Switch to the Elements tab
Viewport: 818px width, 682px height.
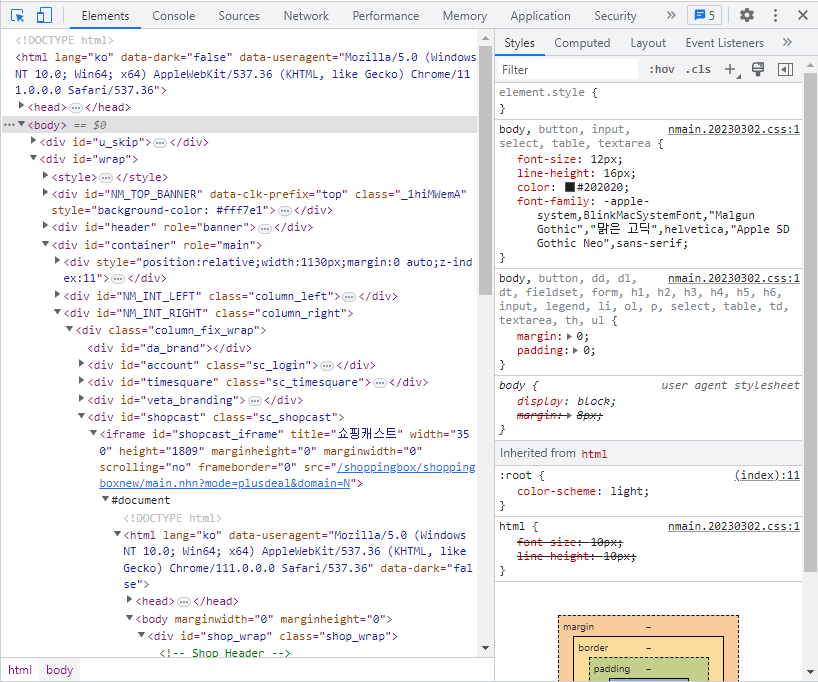(105, 16)
